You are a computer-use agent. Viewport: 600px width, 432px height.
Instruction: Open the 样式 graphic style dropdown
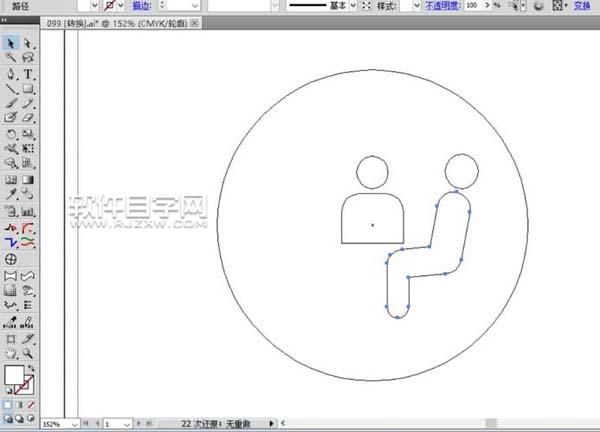point(417,6)
